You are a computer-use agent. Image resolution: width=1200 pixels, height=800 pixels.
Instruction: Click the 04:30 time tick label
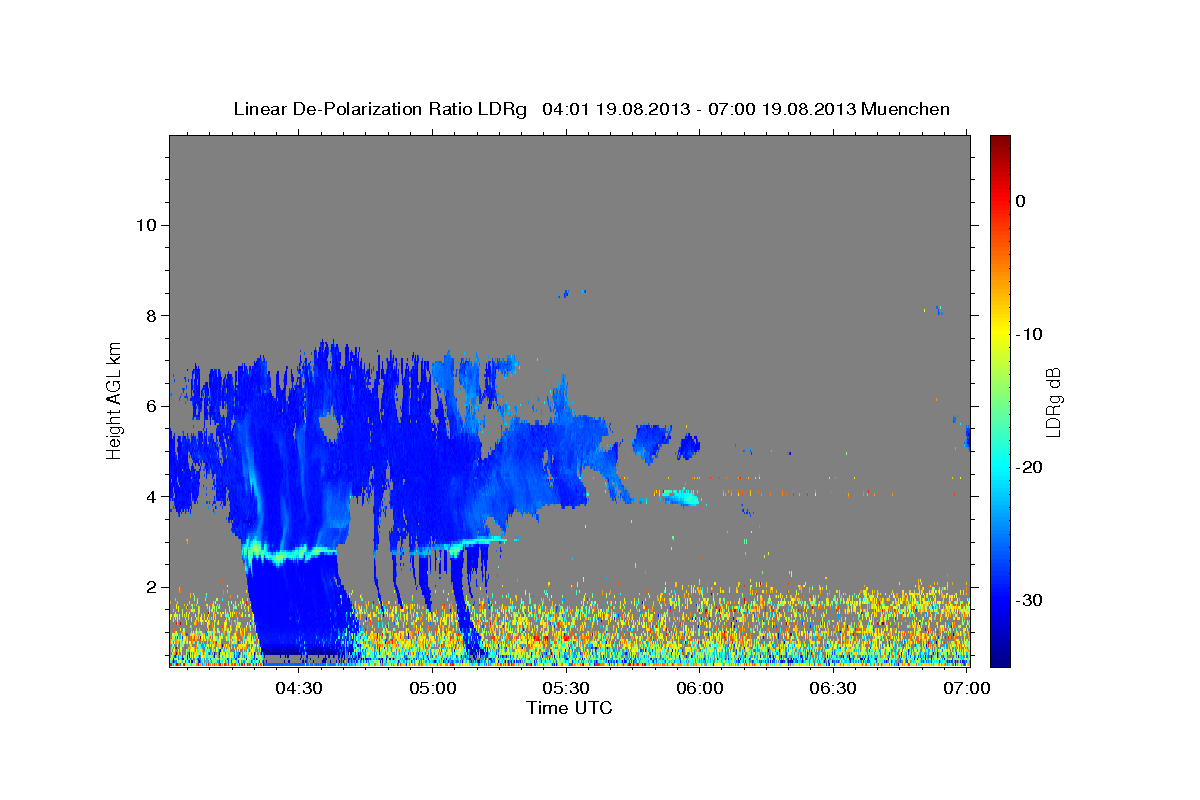click(298, 688)
